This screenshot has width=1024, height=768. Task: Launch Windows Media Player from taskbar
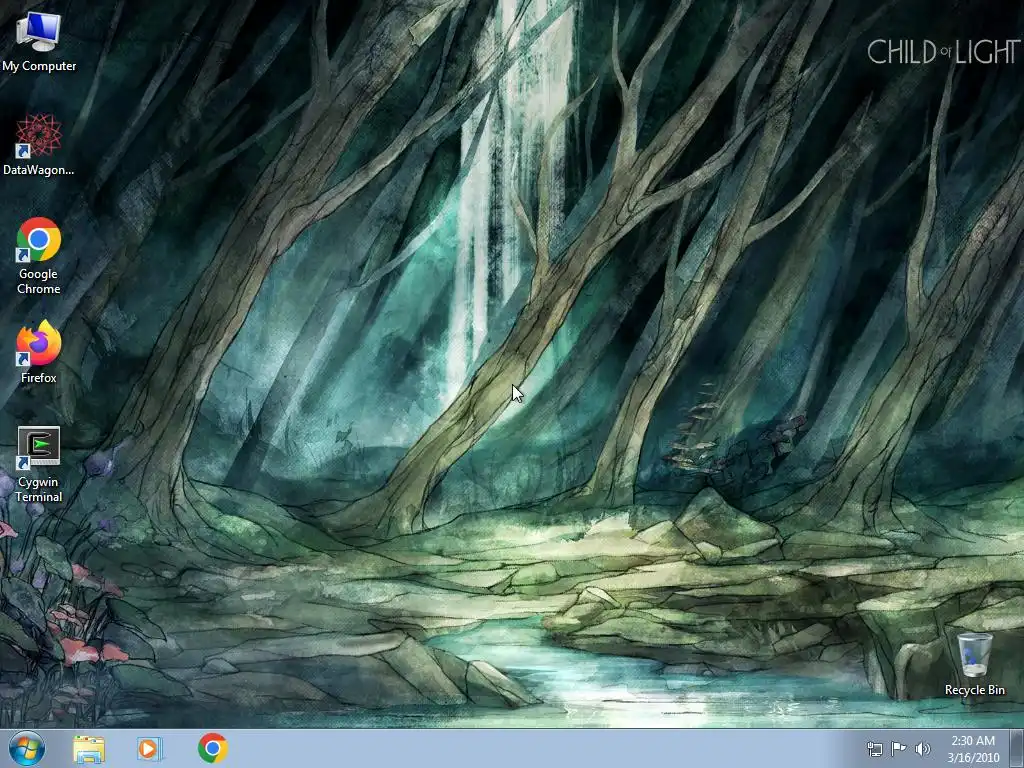tap(150, 749)
